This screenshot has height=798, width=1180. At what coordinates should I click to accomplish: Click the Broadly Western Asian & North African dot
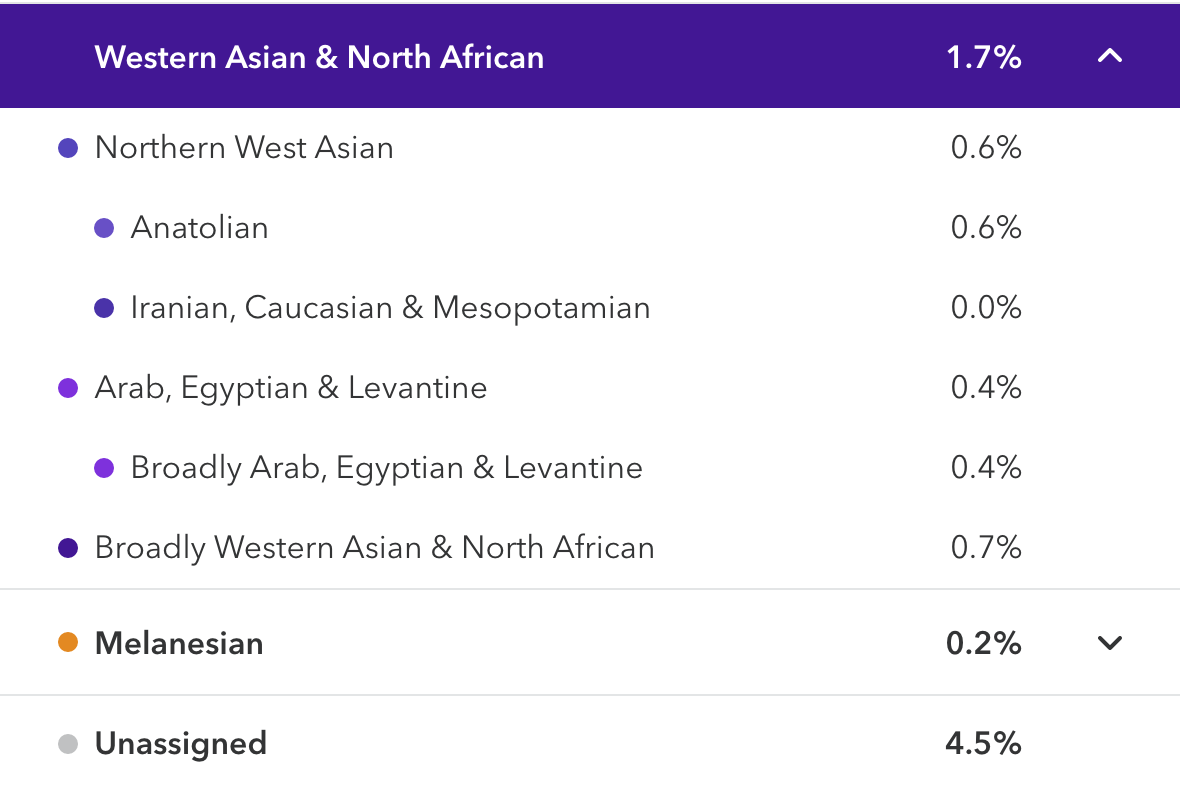[68, 548]
